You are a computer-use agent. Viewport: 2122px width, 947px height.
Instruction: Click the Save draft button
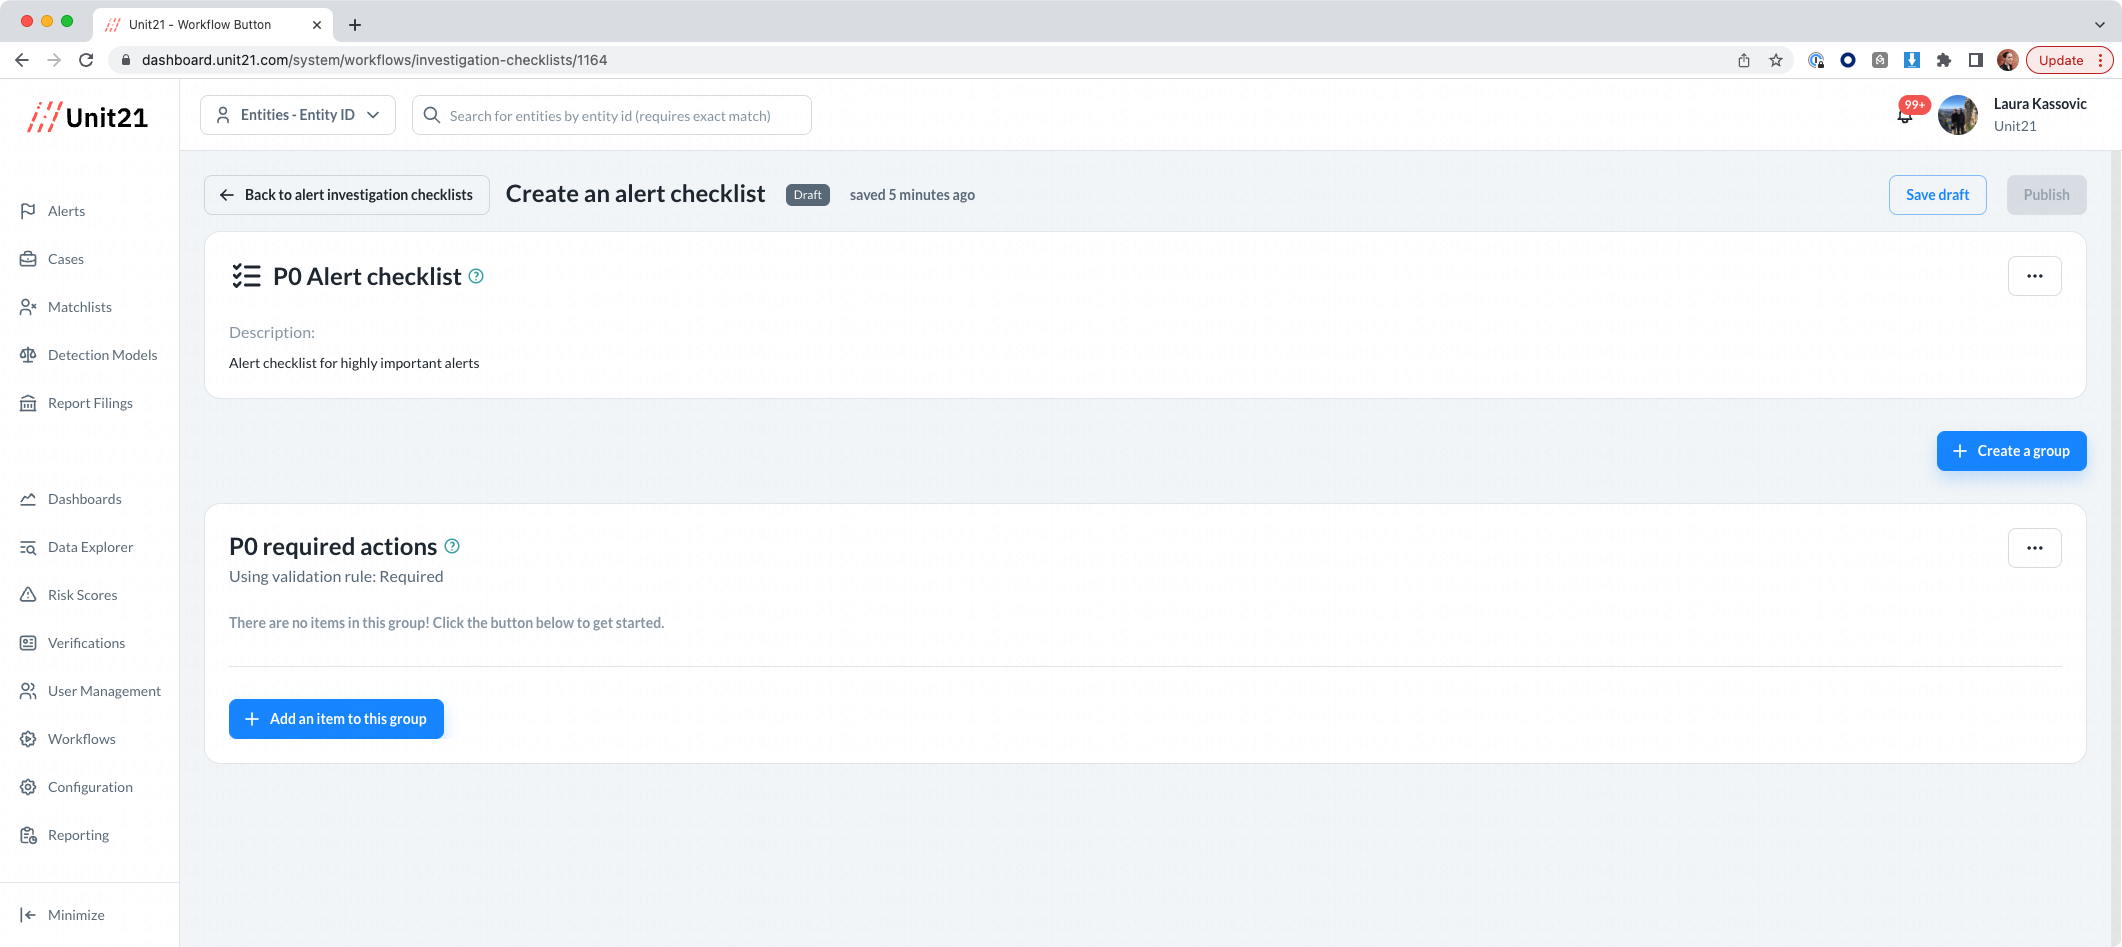[1937, 194]
